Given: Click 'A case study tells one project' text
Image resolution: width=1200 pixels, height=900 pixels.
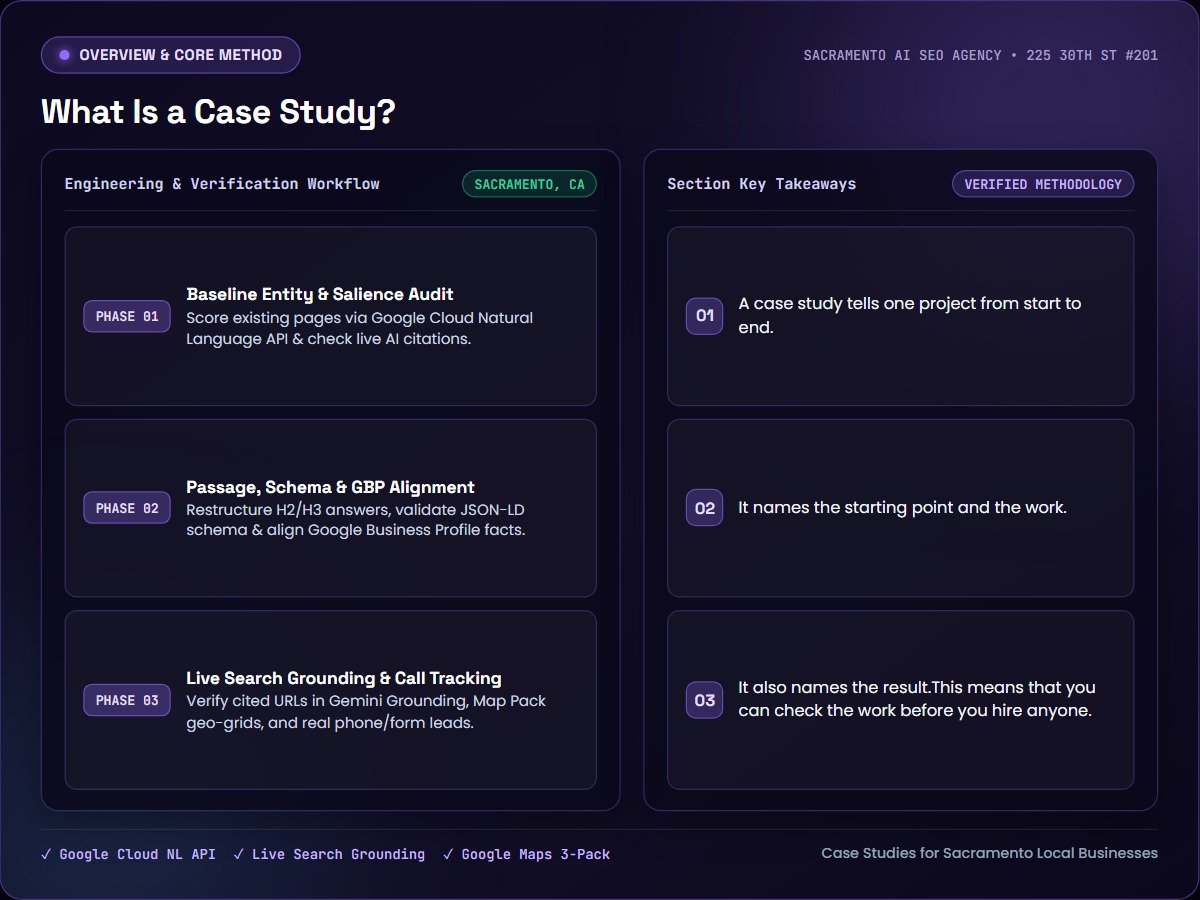Looking at the screenshot, I should [910, 315].
